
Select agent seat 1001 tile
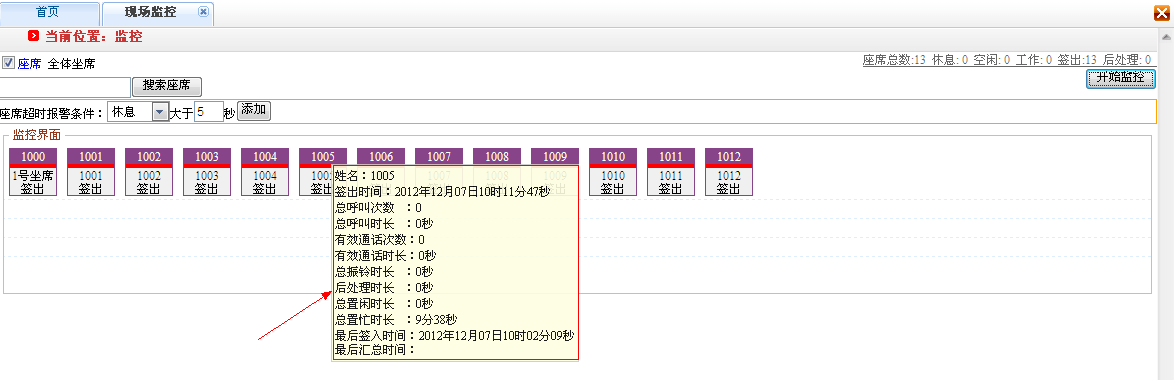point(91,172)
